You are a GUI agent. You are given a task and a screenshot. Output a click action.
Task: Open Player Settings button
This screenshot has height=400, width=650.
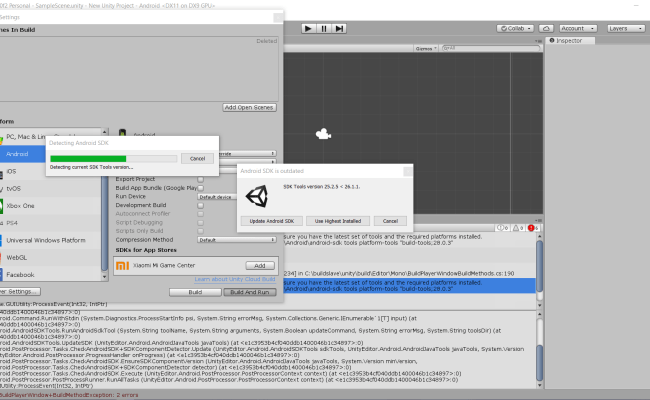[19, 291]
